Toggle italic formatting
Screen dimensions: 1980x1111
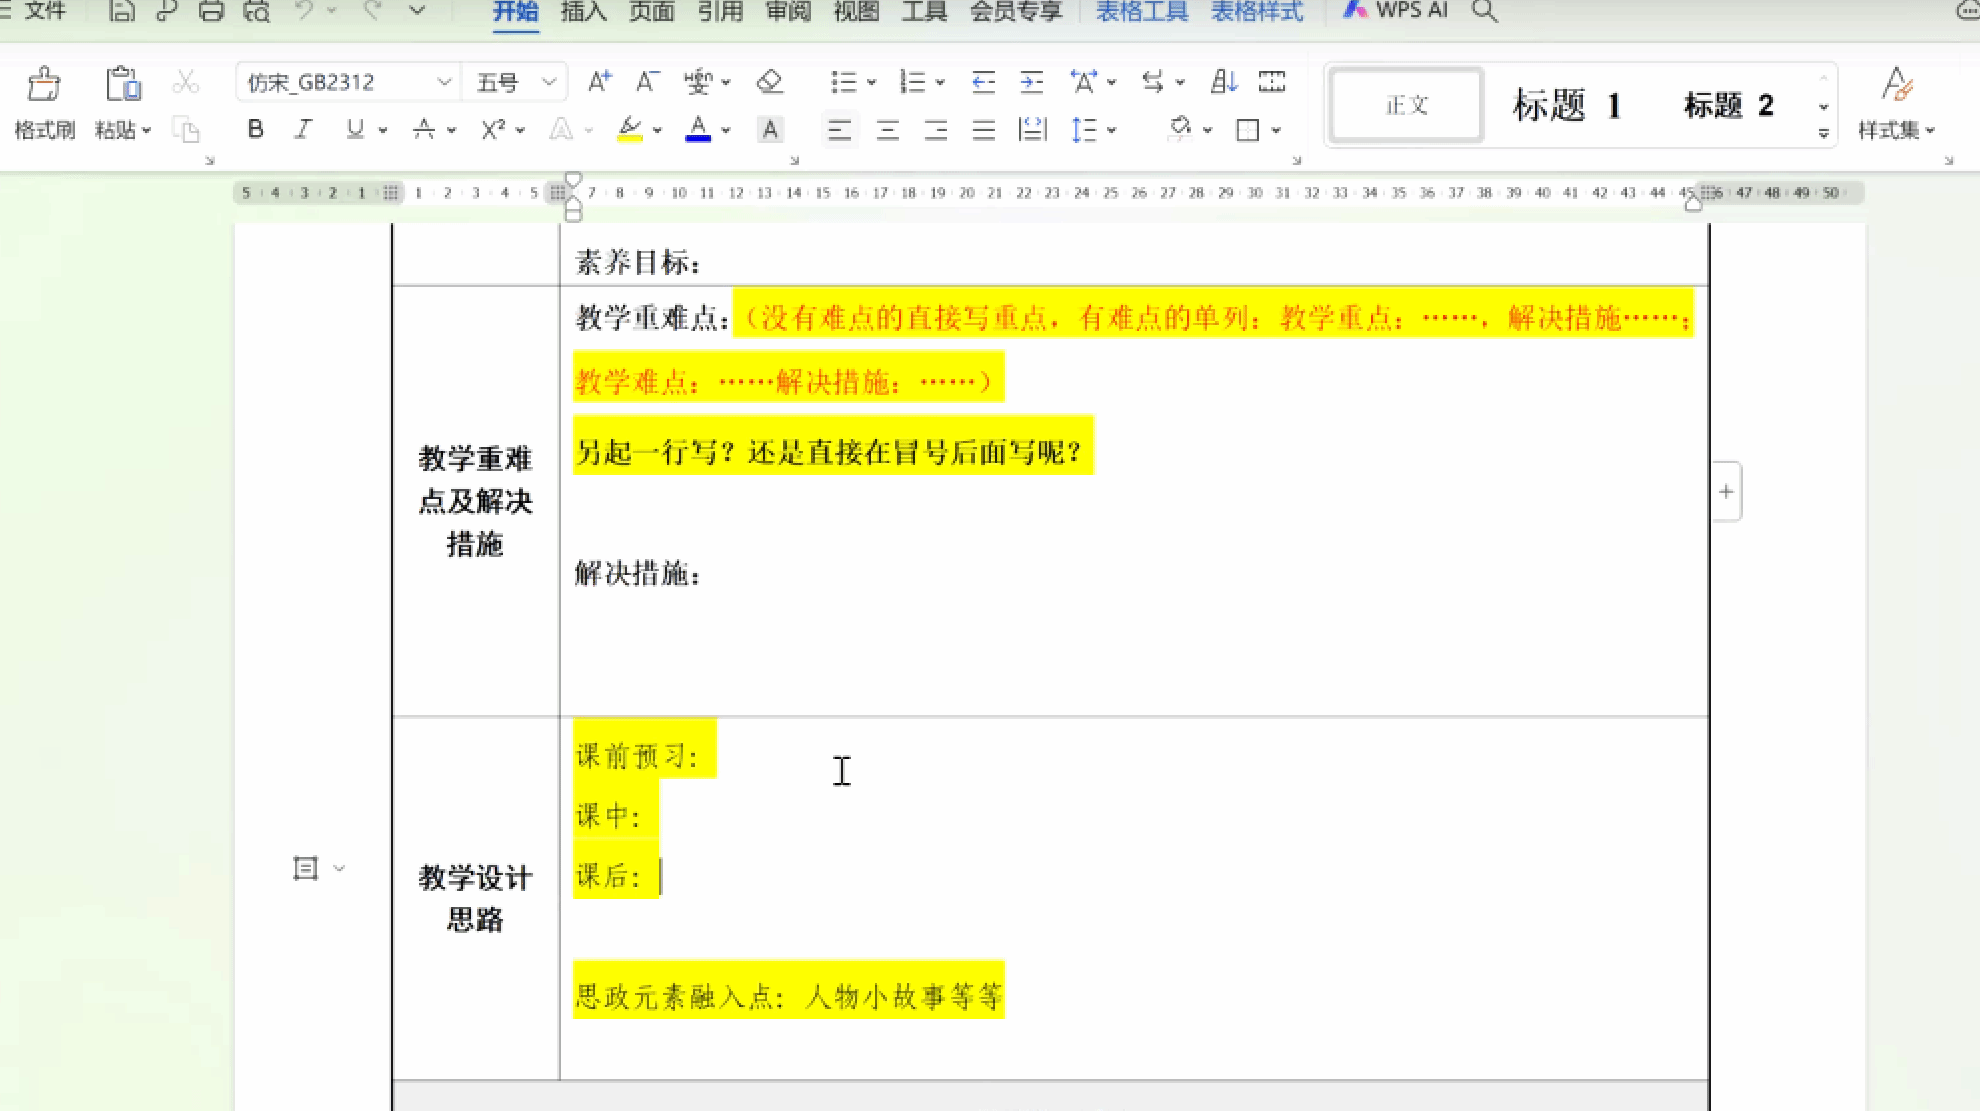(303, 129)
